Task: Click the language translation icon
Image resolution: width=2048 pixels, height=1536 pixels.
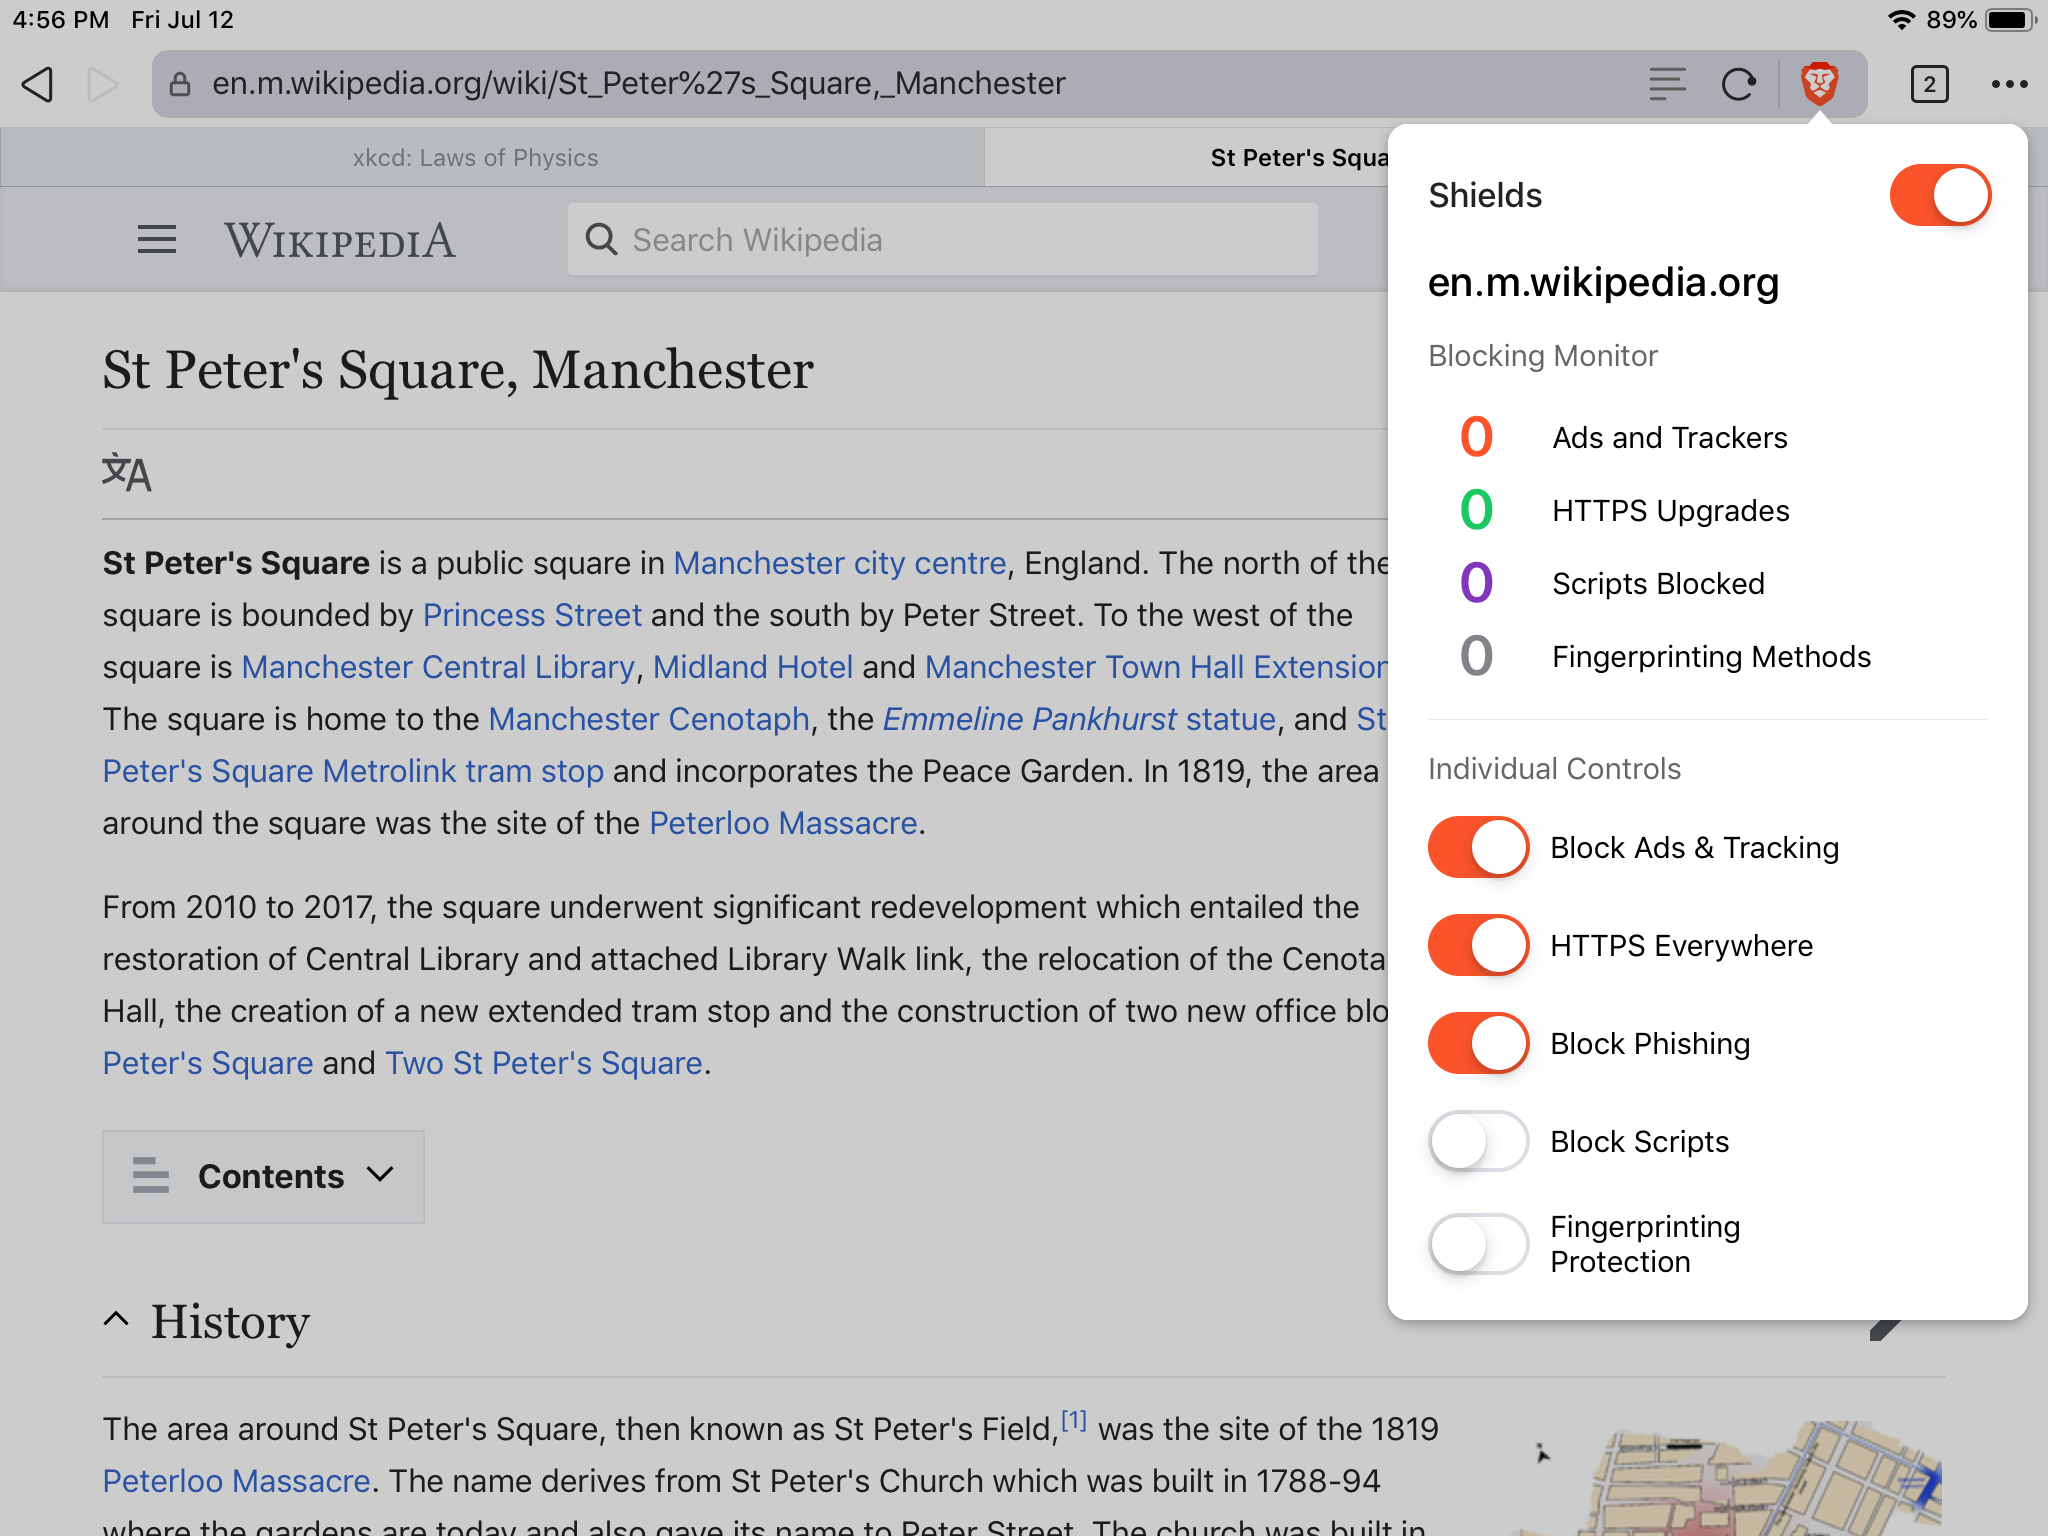Action: click(x=127, y=473)
